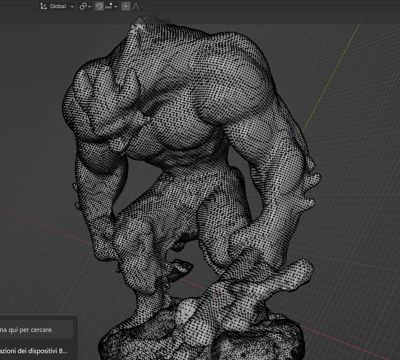The width and height of the screenshot is (400, 360).
Task: Toggle proportional editing button
Action: tap(126, 6)
